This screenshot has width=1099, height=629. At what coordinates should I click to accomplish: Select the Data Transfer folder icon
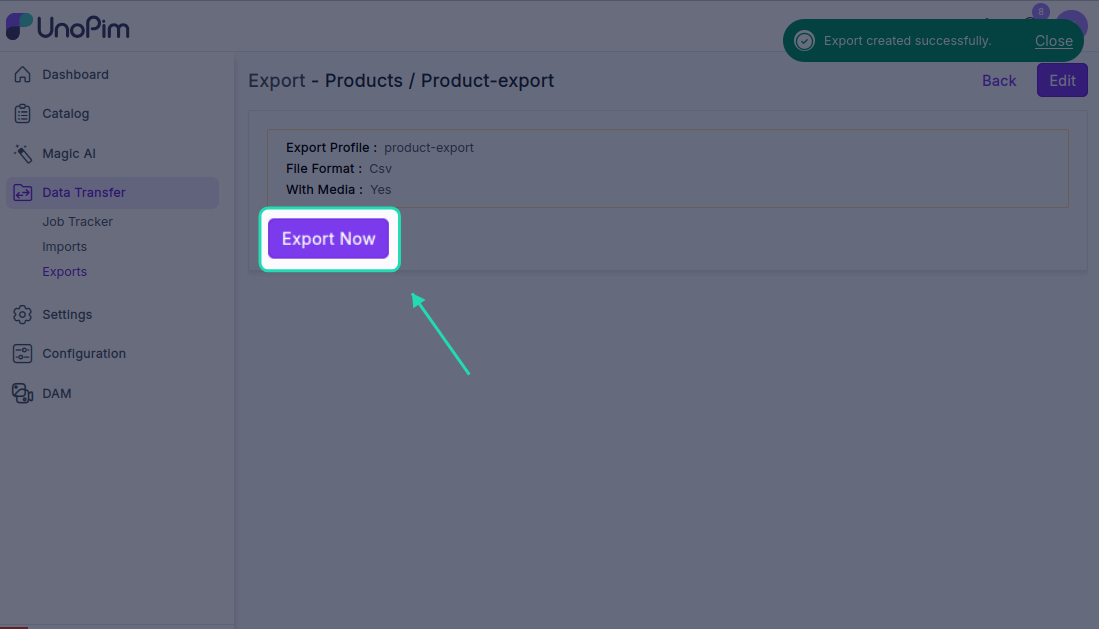22,192
